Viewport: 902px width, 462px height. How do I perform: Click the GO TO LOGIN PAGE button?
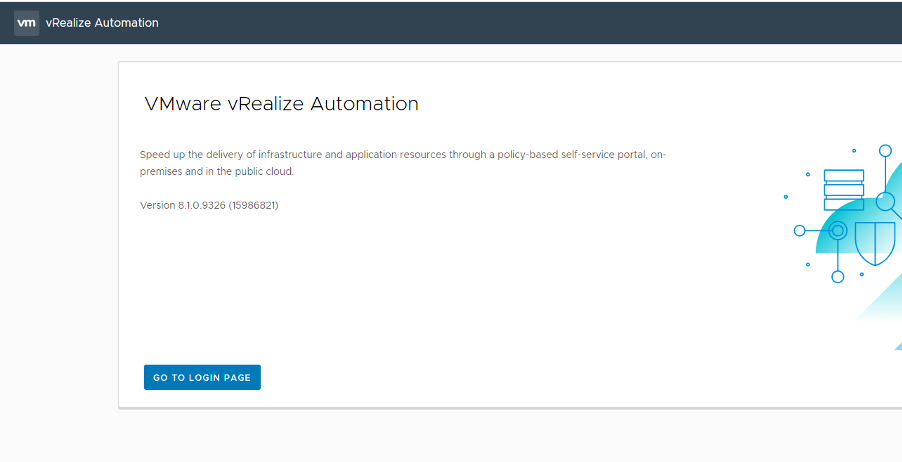(x=202, y=378)
